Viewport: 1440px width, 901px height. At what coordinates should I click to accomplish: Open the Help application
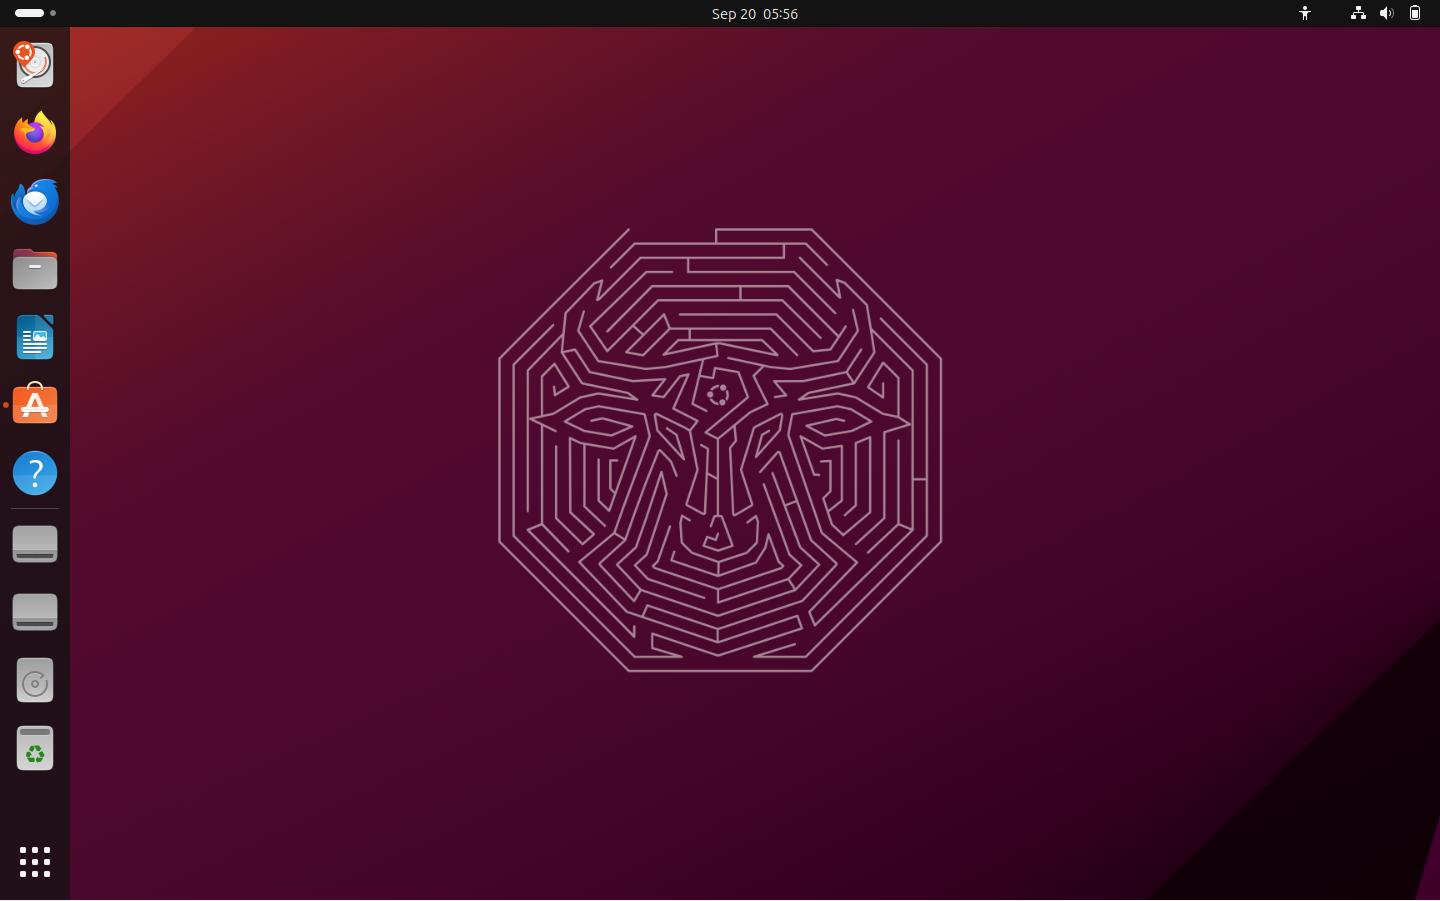pos(35,473)
